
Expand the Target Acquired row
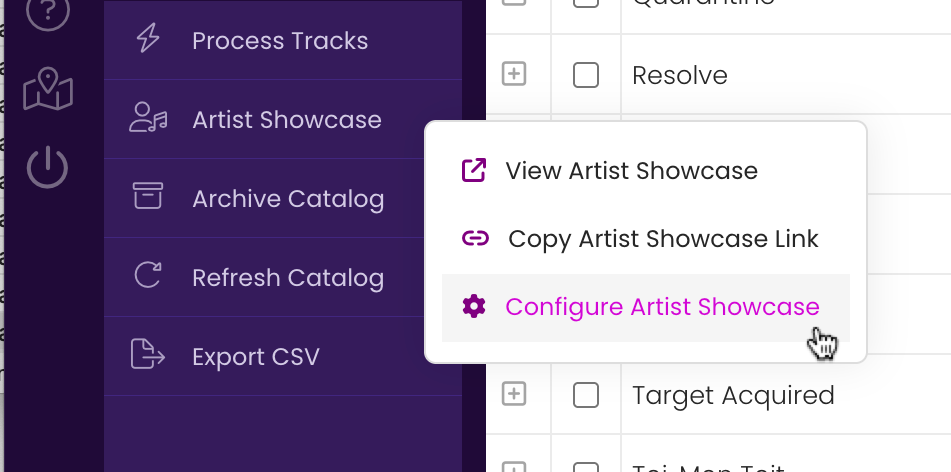pos(514,394)
